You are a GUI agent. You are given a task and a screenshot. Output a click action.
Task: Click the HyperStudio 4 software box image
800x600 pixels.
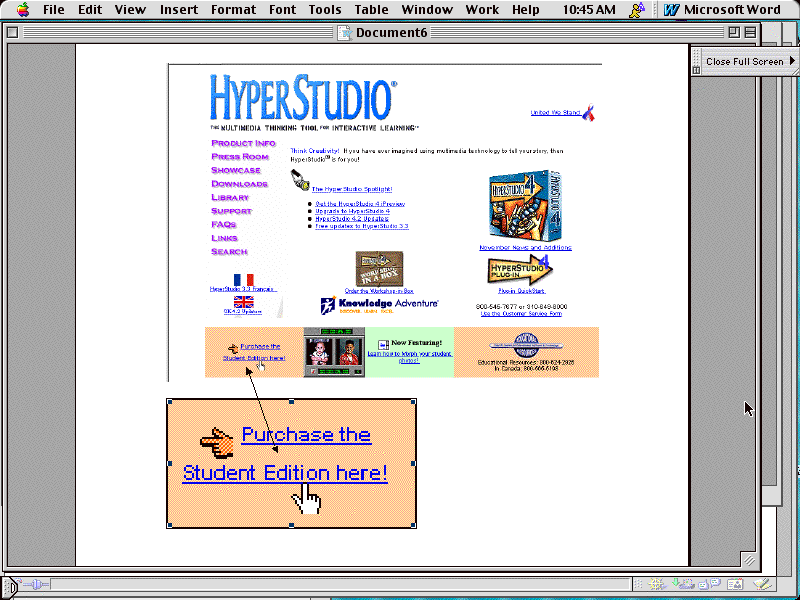click(x=526, y=206)
